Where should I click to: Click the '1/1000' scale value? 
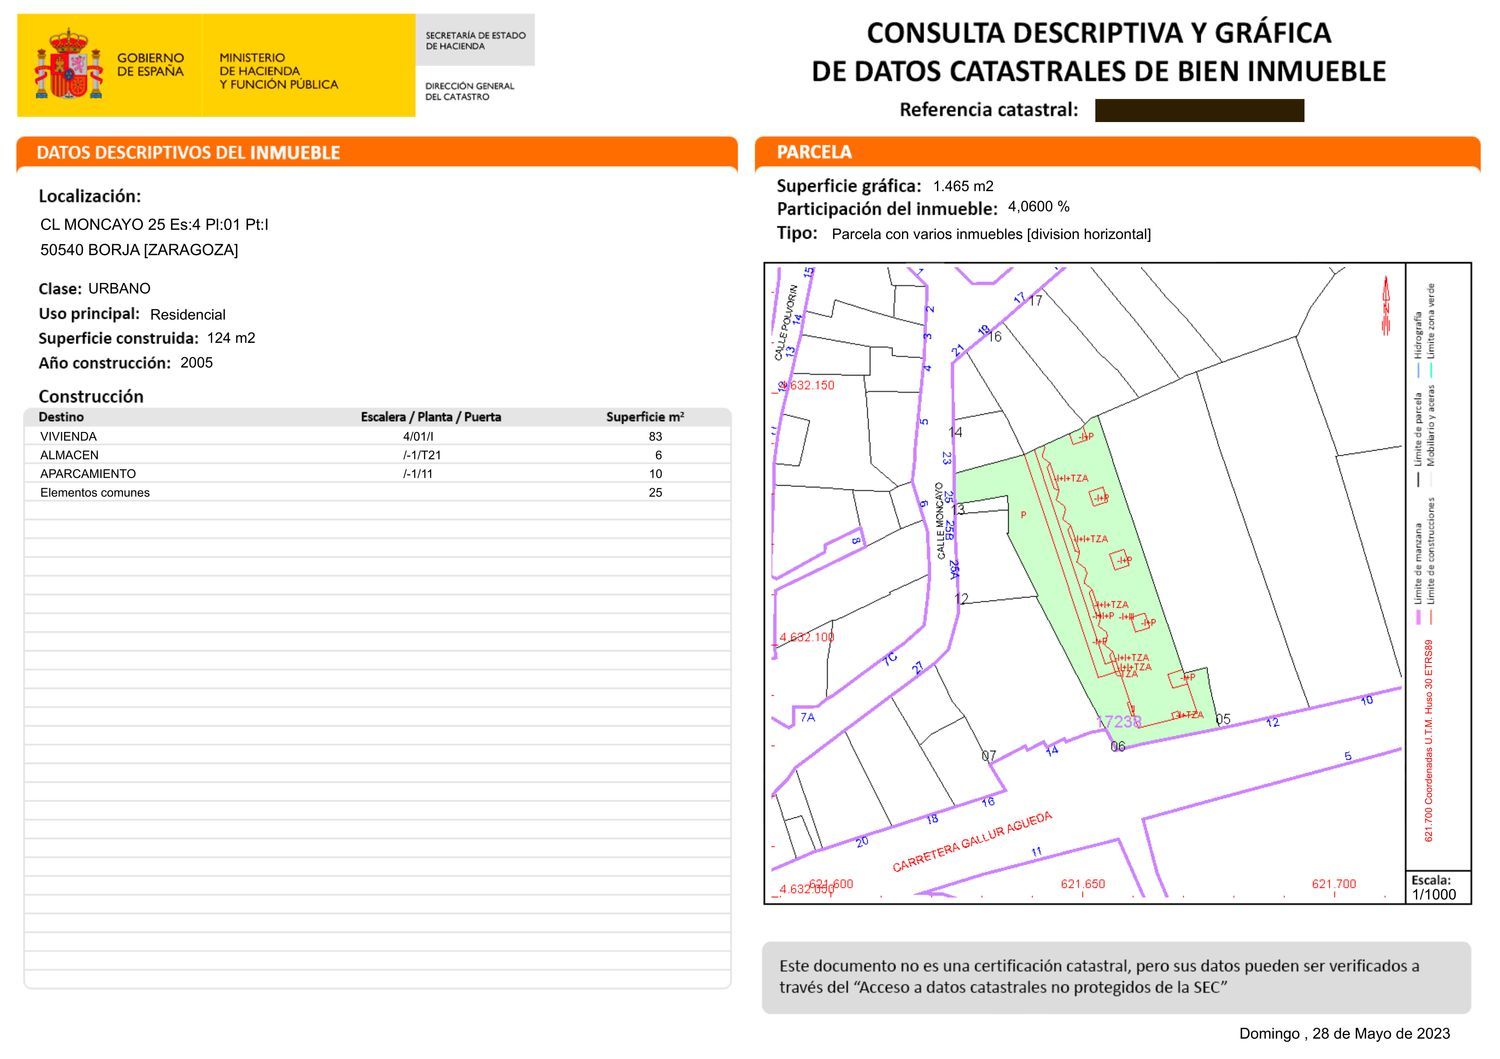click(x=1434, y=895)
